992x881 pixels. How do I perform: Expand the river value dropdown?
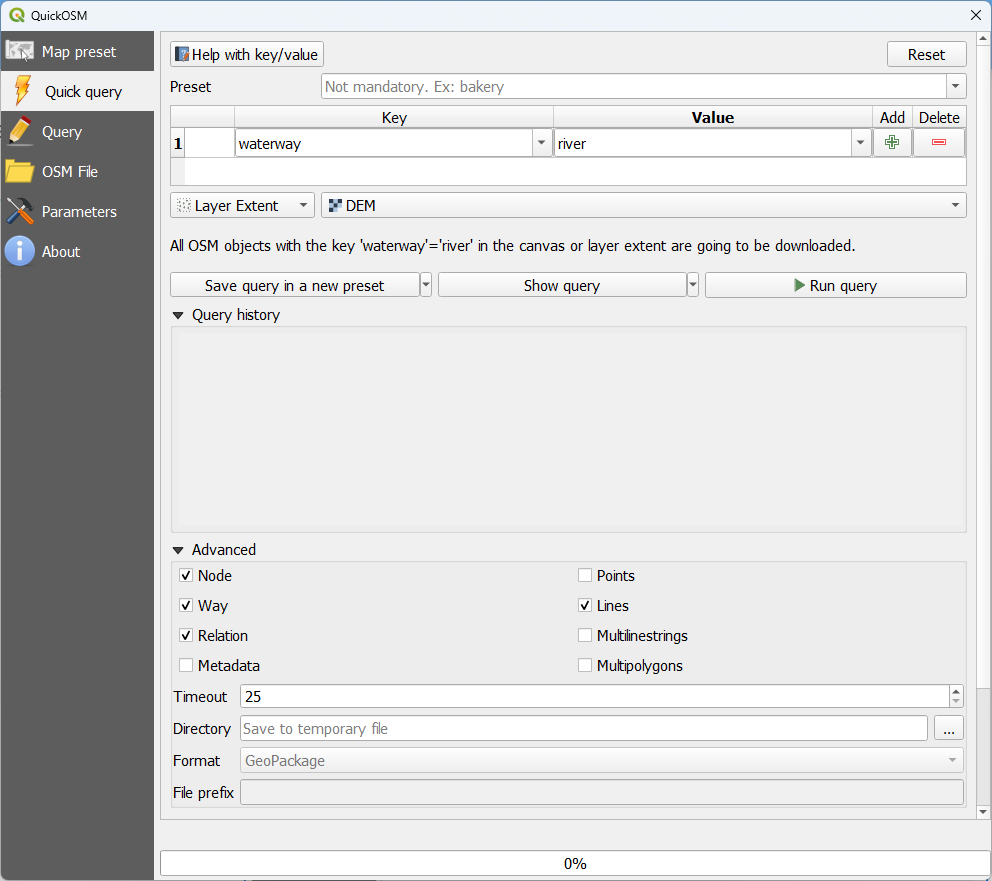(x=860, y=142)
